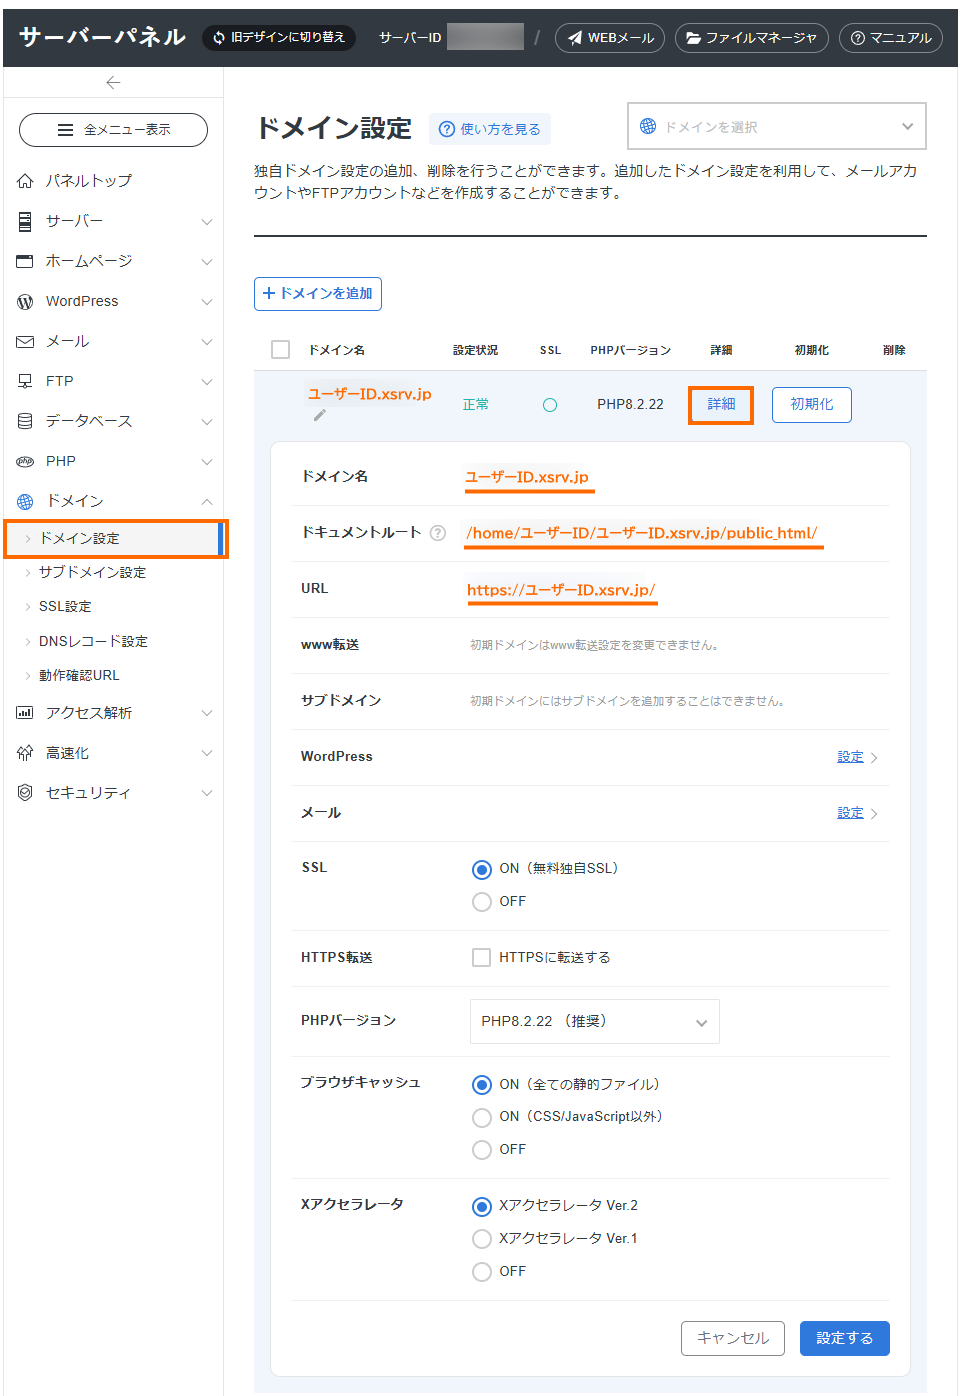Image resolution: width=962 pixels, height=1396 pixels.
Task: Expand the FTP menu chevron
Action: (207, 382)
